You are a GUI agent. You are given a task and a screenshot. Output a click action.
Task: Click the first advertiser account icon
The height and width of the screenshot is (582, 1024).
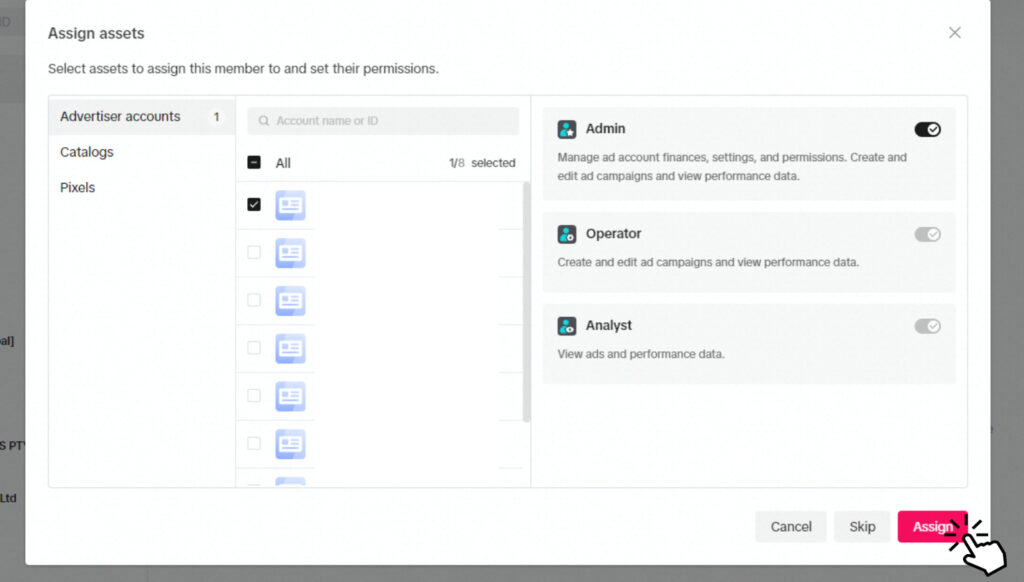click(x=290, y=205)
